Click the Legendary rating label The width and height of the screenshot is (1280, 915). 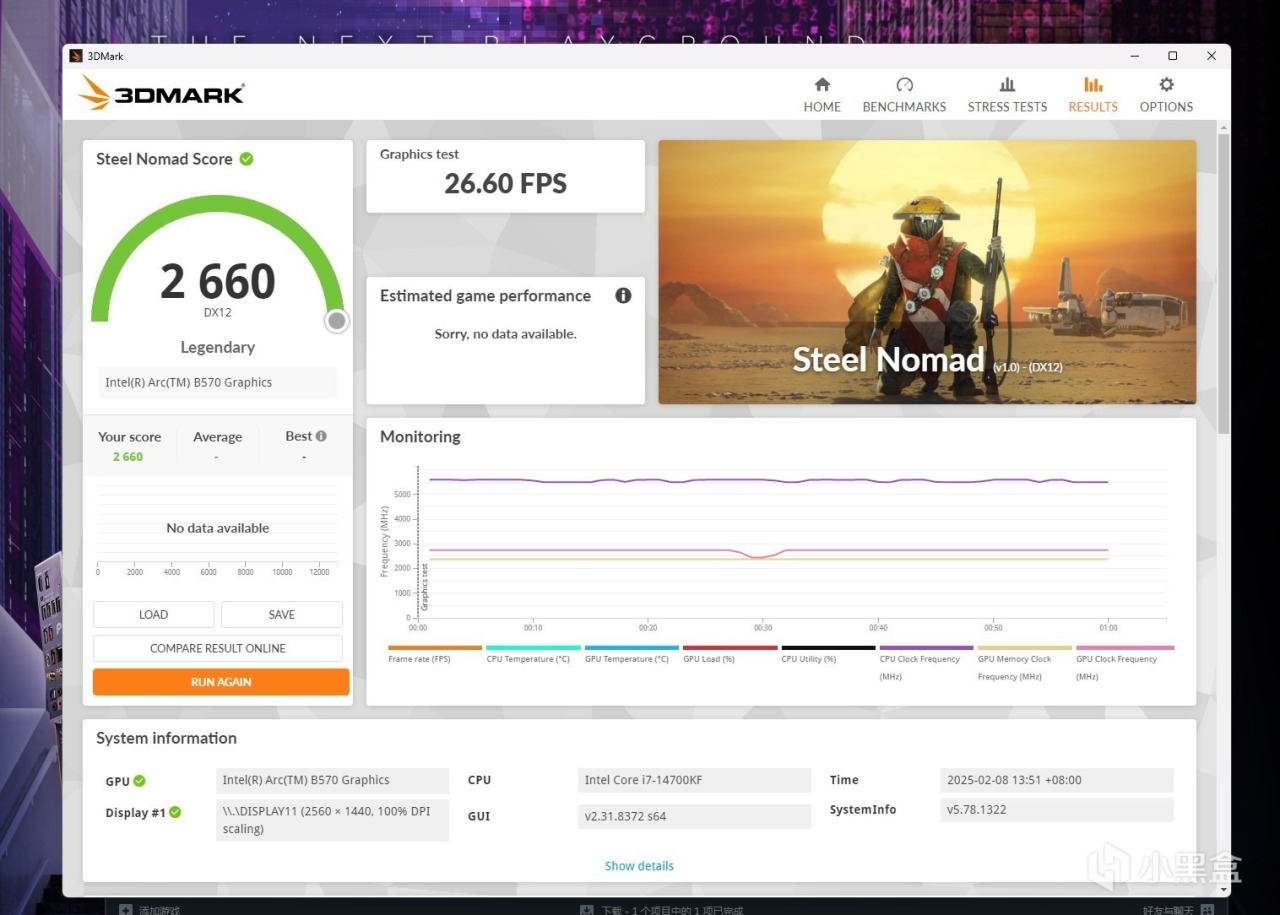218,347
